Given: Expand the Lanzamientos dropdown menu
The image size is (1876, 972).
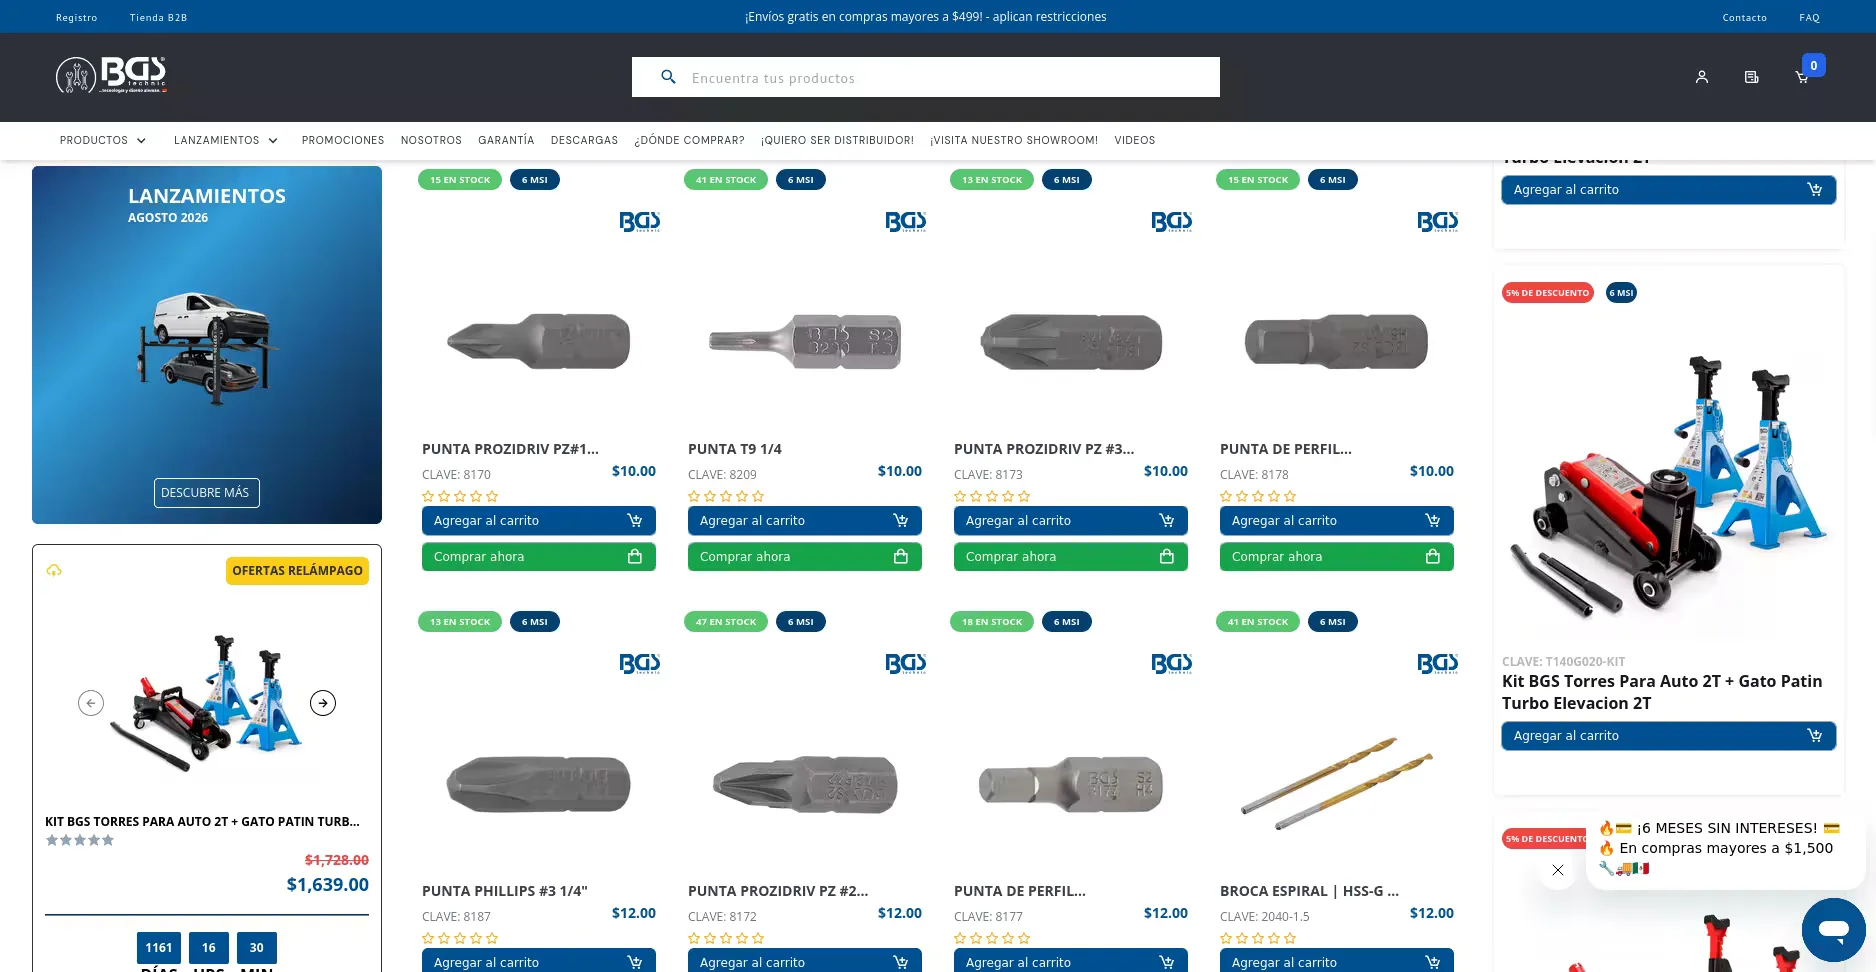Looking at the screenshot, I should pos(226,140).
